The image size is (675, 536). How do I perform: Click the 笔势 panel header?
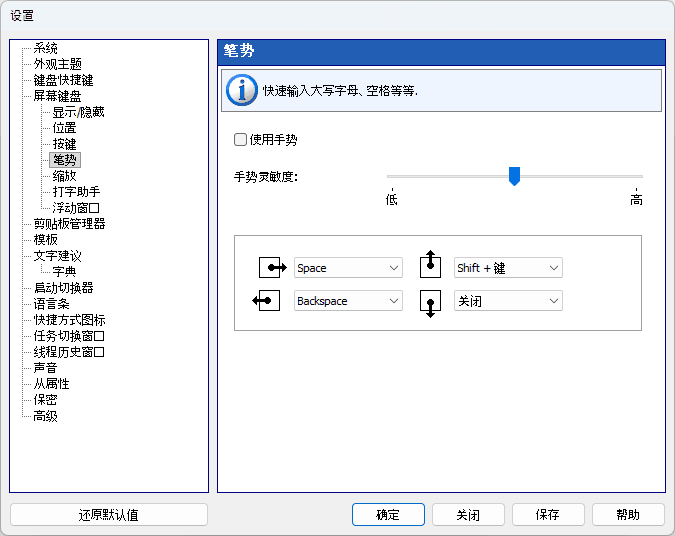tap(441, 52)
